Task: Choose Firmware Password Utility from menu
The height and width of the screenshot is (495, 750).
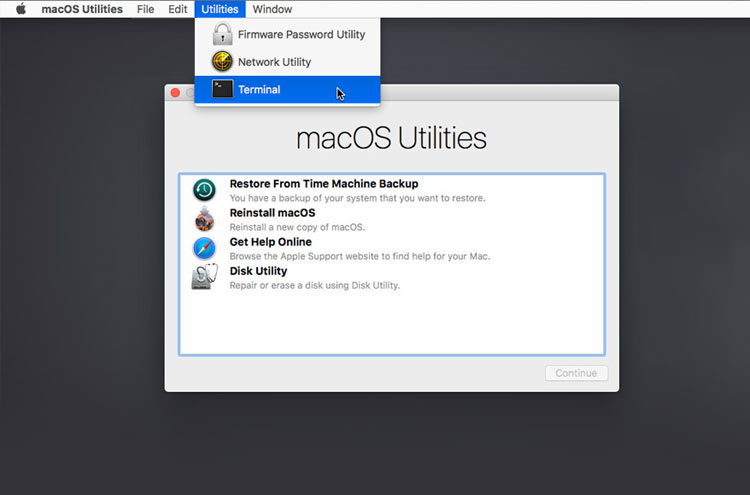Action: pos(287,34)
